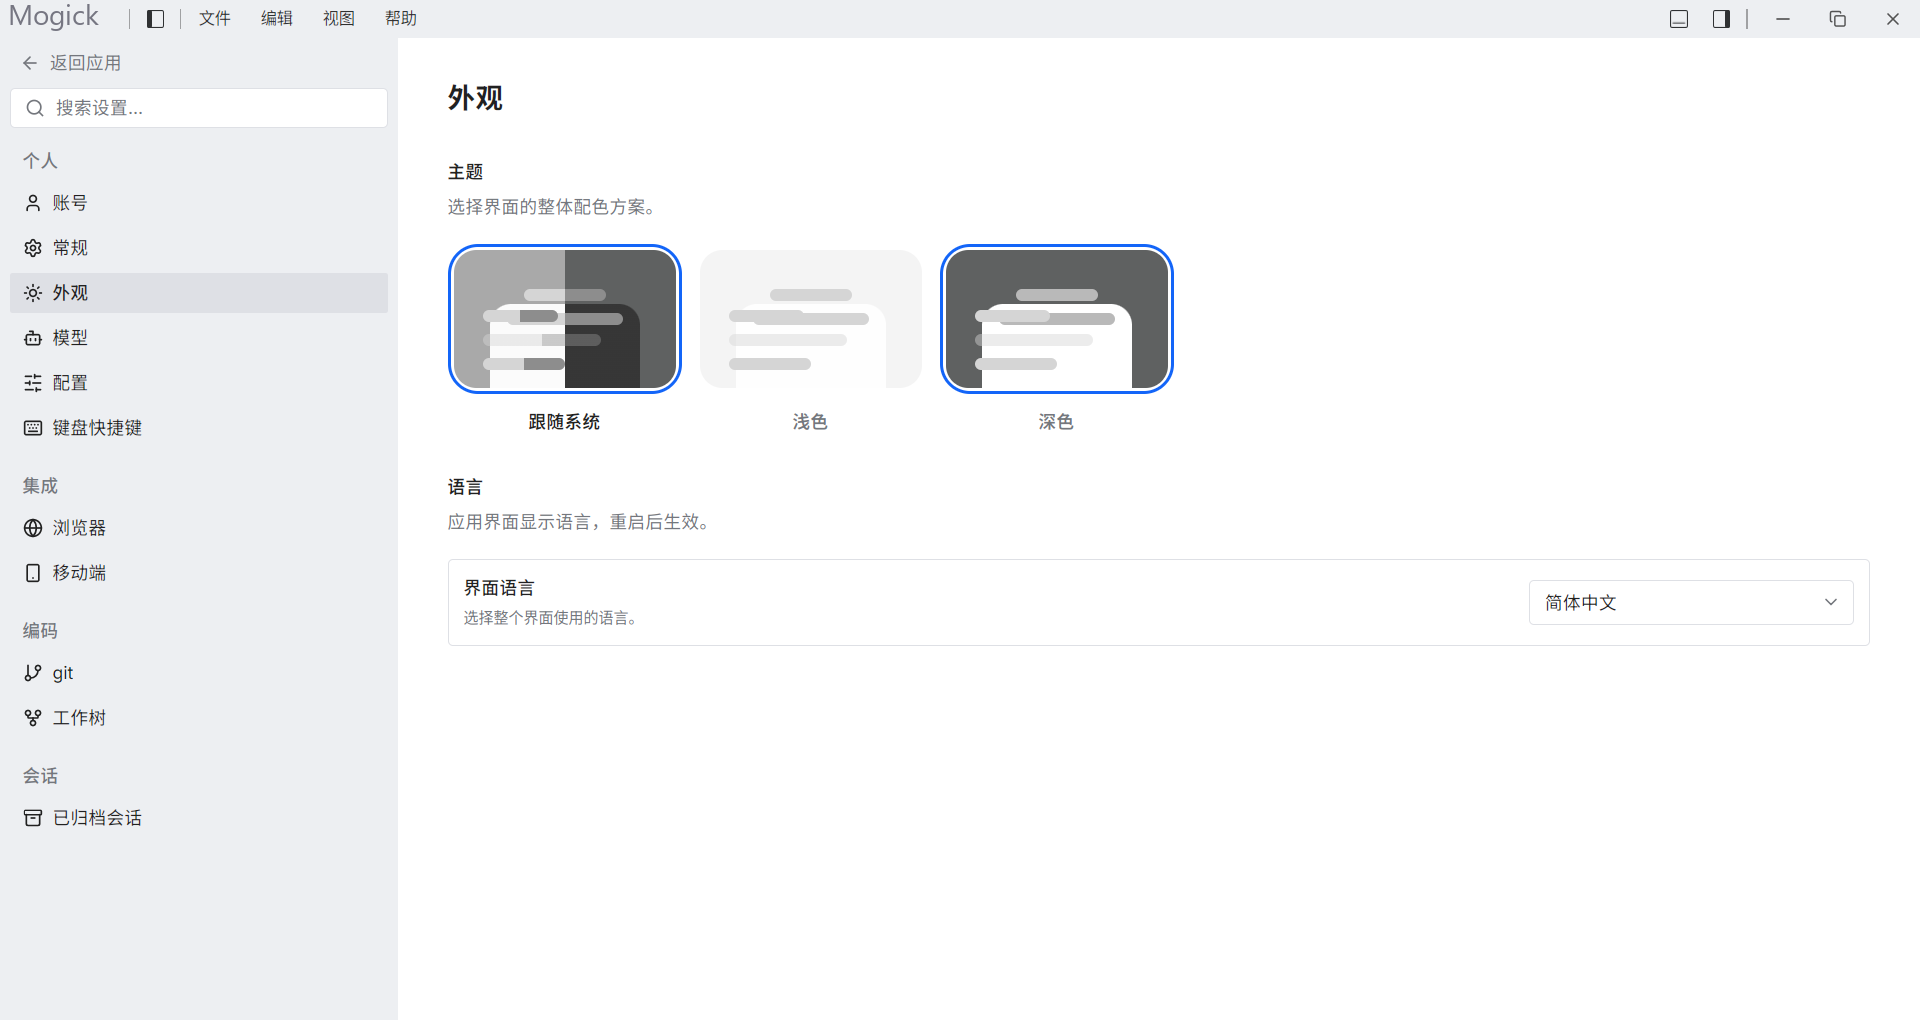The image size is (1920, 1020).
Task: Click the phone icon beside 移动端
Action: point(33,573)
